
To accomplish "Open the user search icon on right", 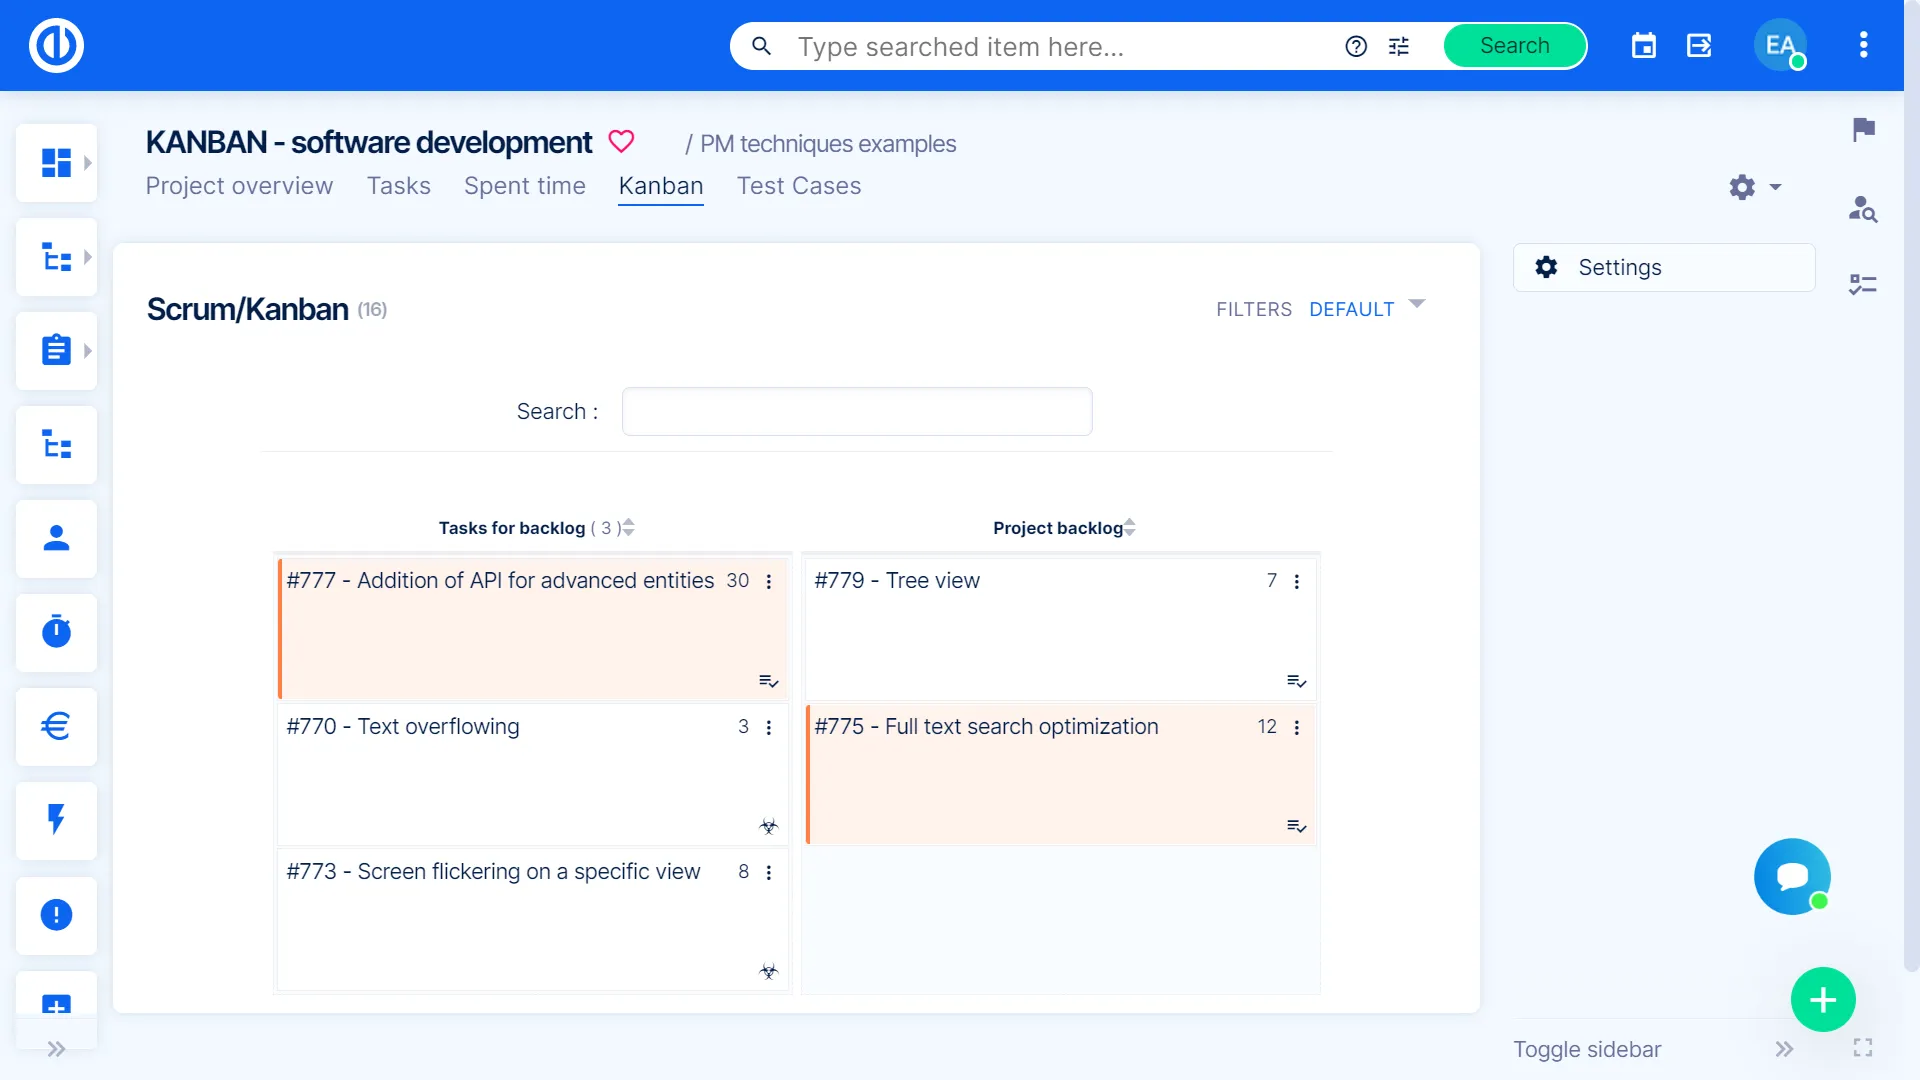I will (1862, 208).
